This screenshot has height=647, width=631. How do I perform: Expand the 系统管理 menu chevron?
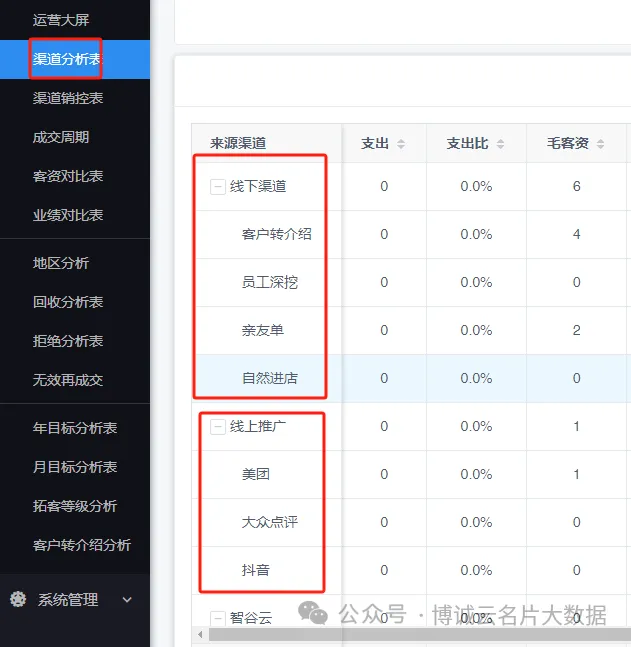point(127,600)
